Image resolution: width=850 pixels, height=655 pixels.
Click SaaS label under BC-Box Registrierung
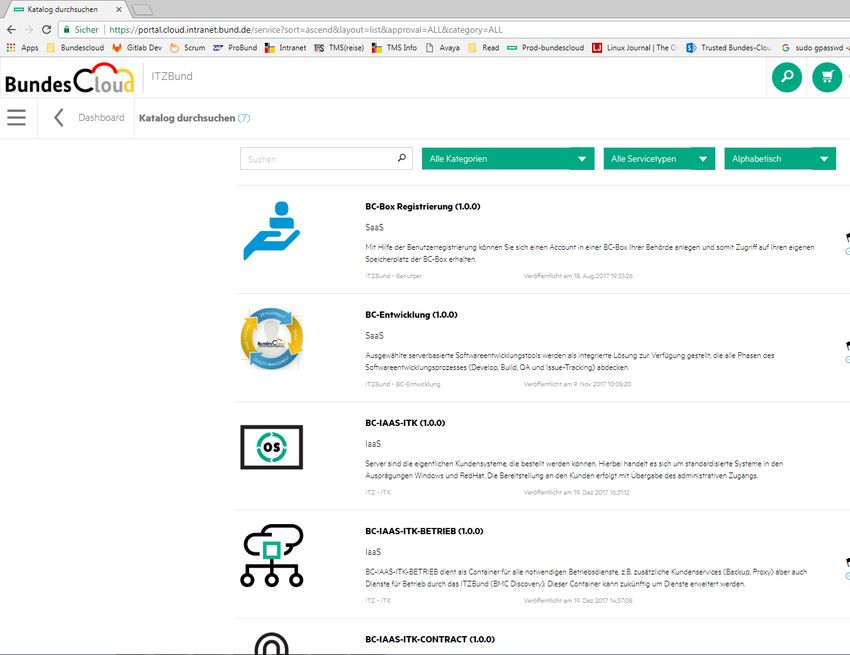click(374, 227)
